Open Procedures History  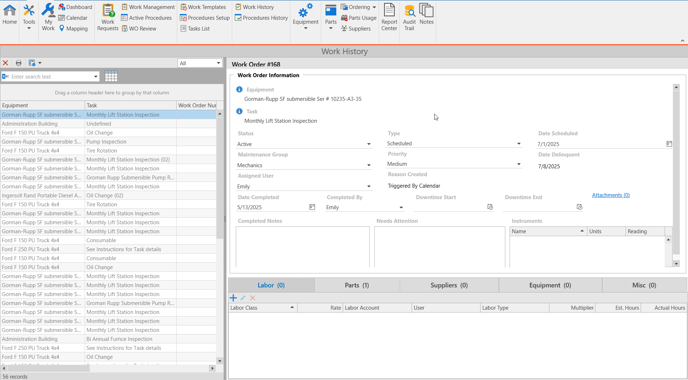(262, 18)
